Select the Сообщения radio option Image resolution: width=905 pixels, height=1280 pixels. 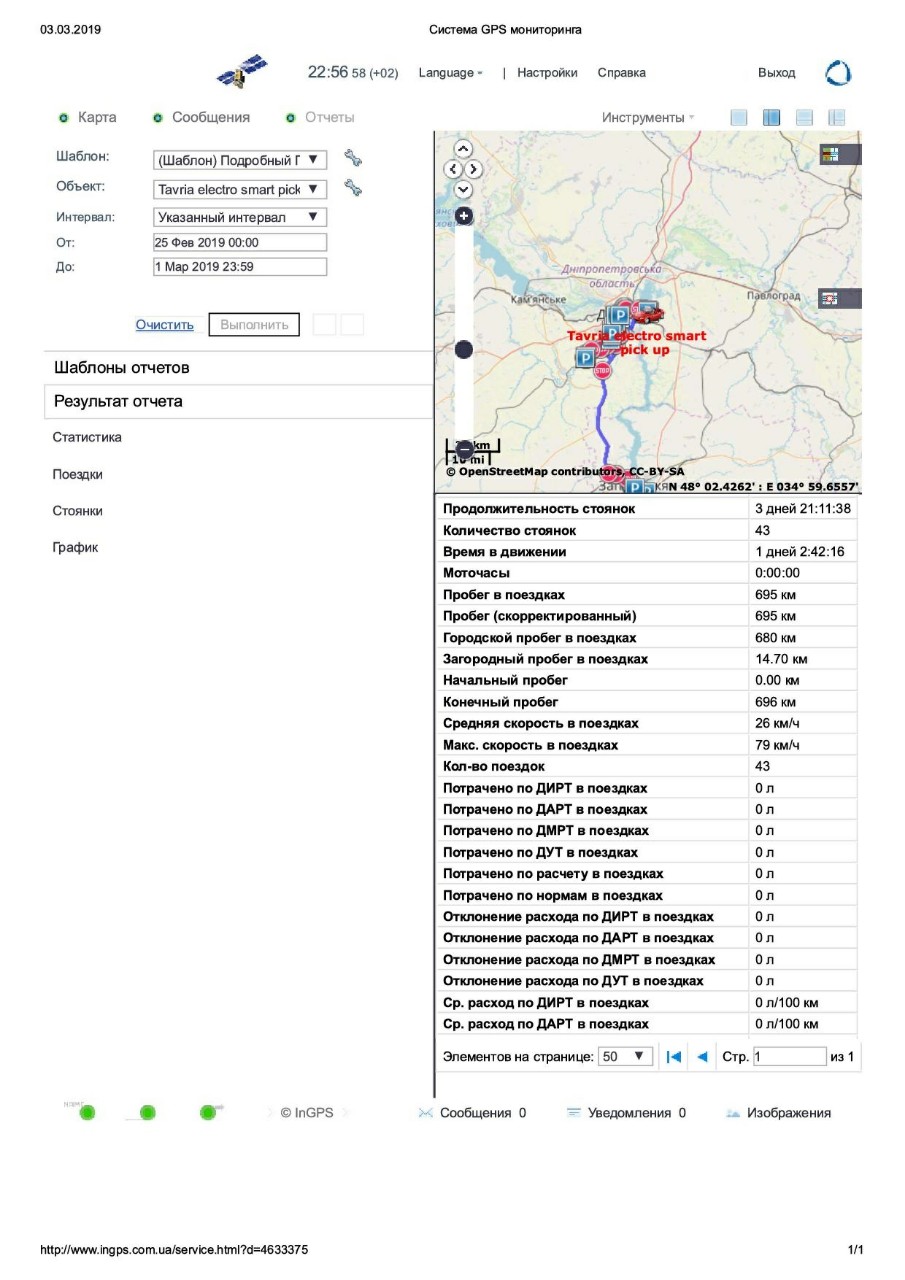158,118
